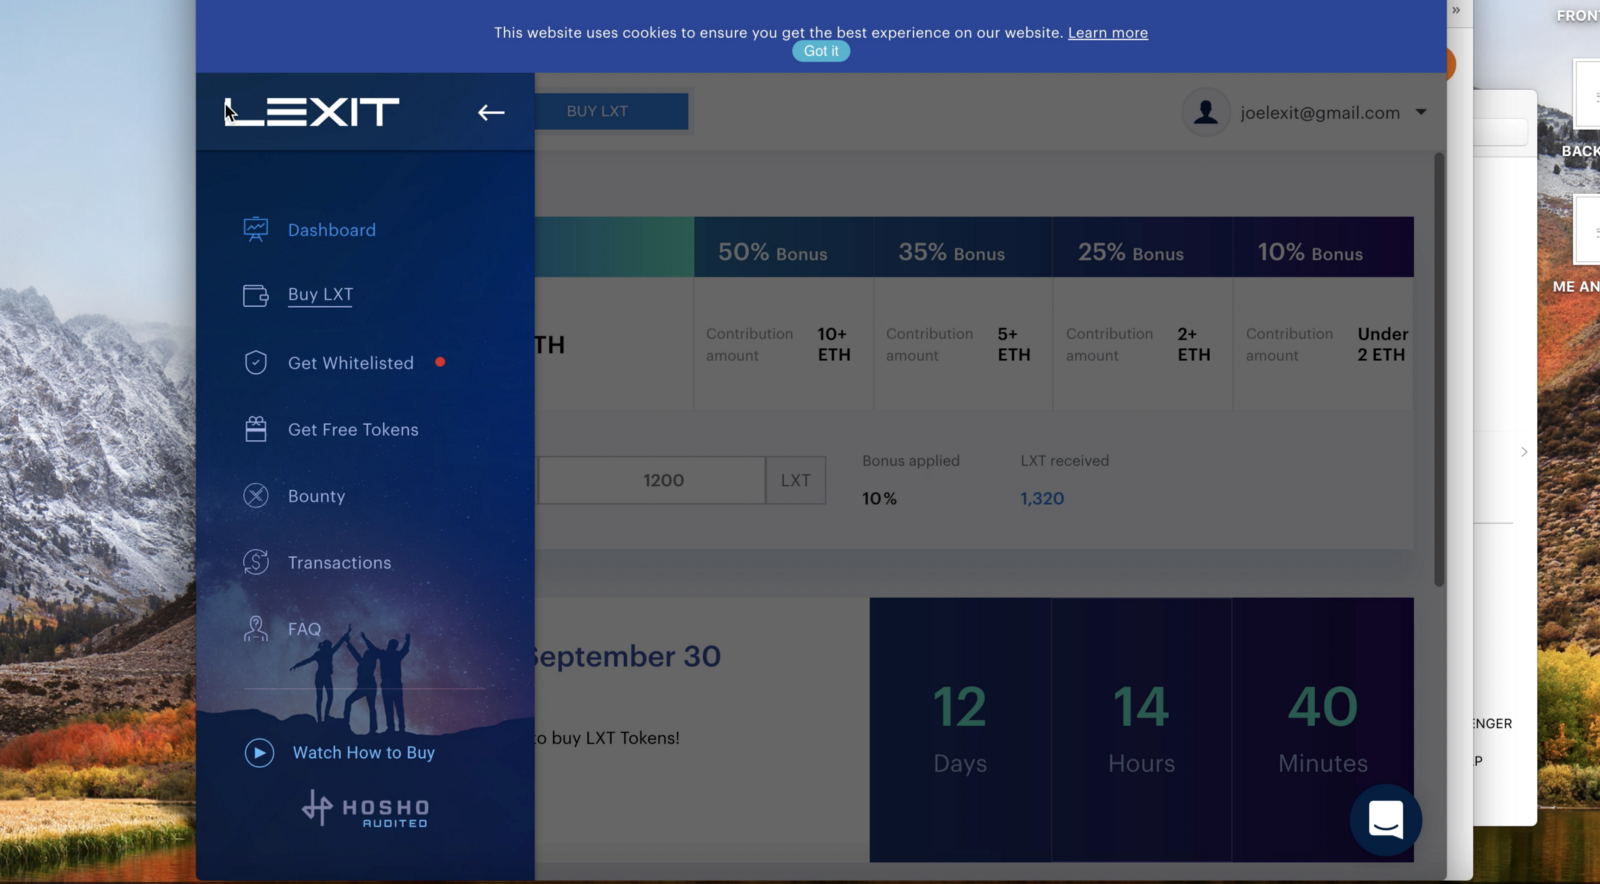
Task: Open the Dashboard menu item
Action: (332, 230)
